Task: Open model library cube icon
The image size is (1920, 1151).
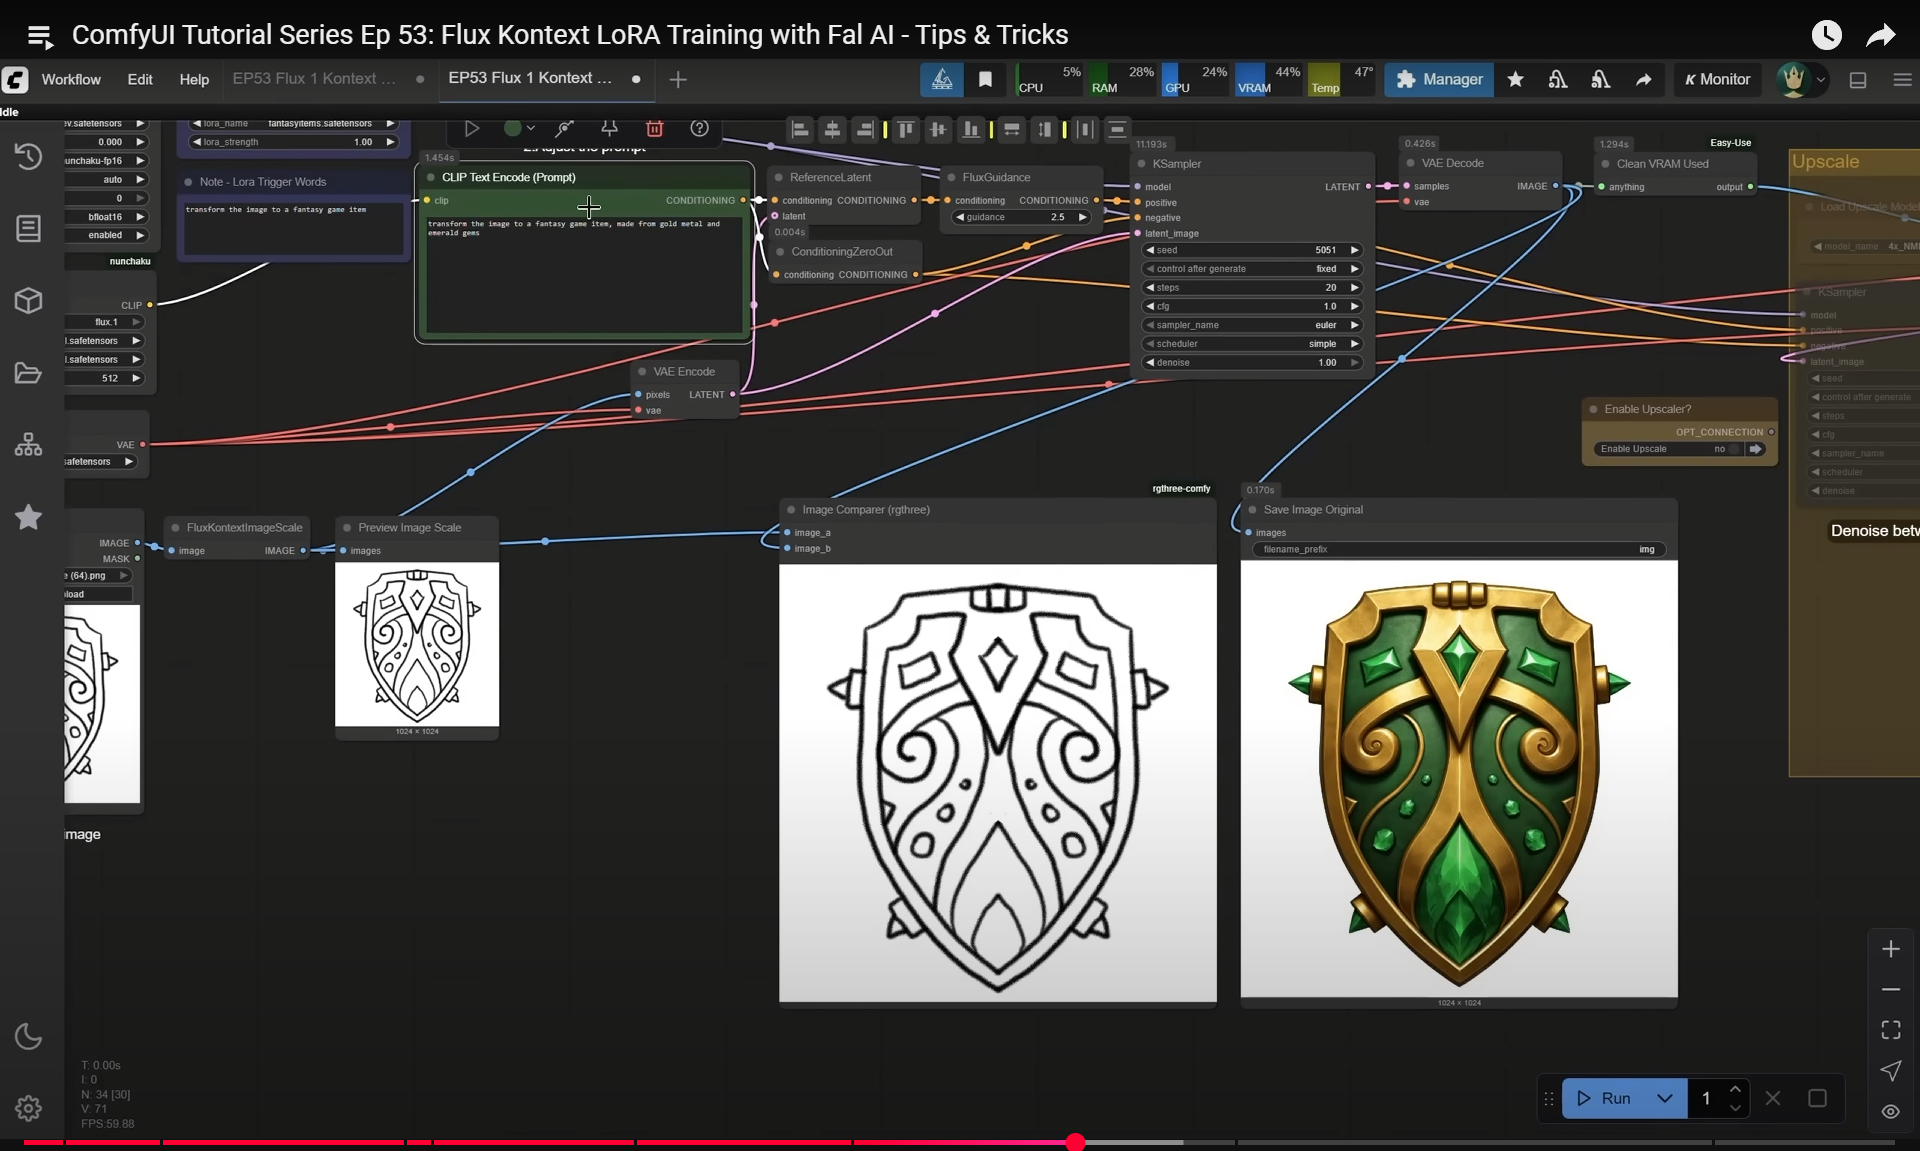Action: 28,300
